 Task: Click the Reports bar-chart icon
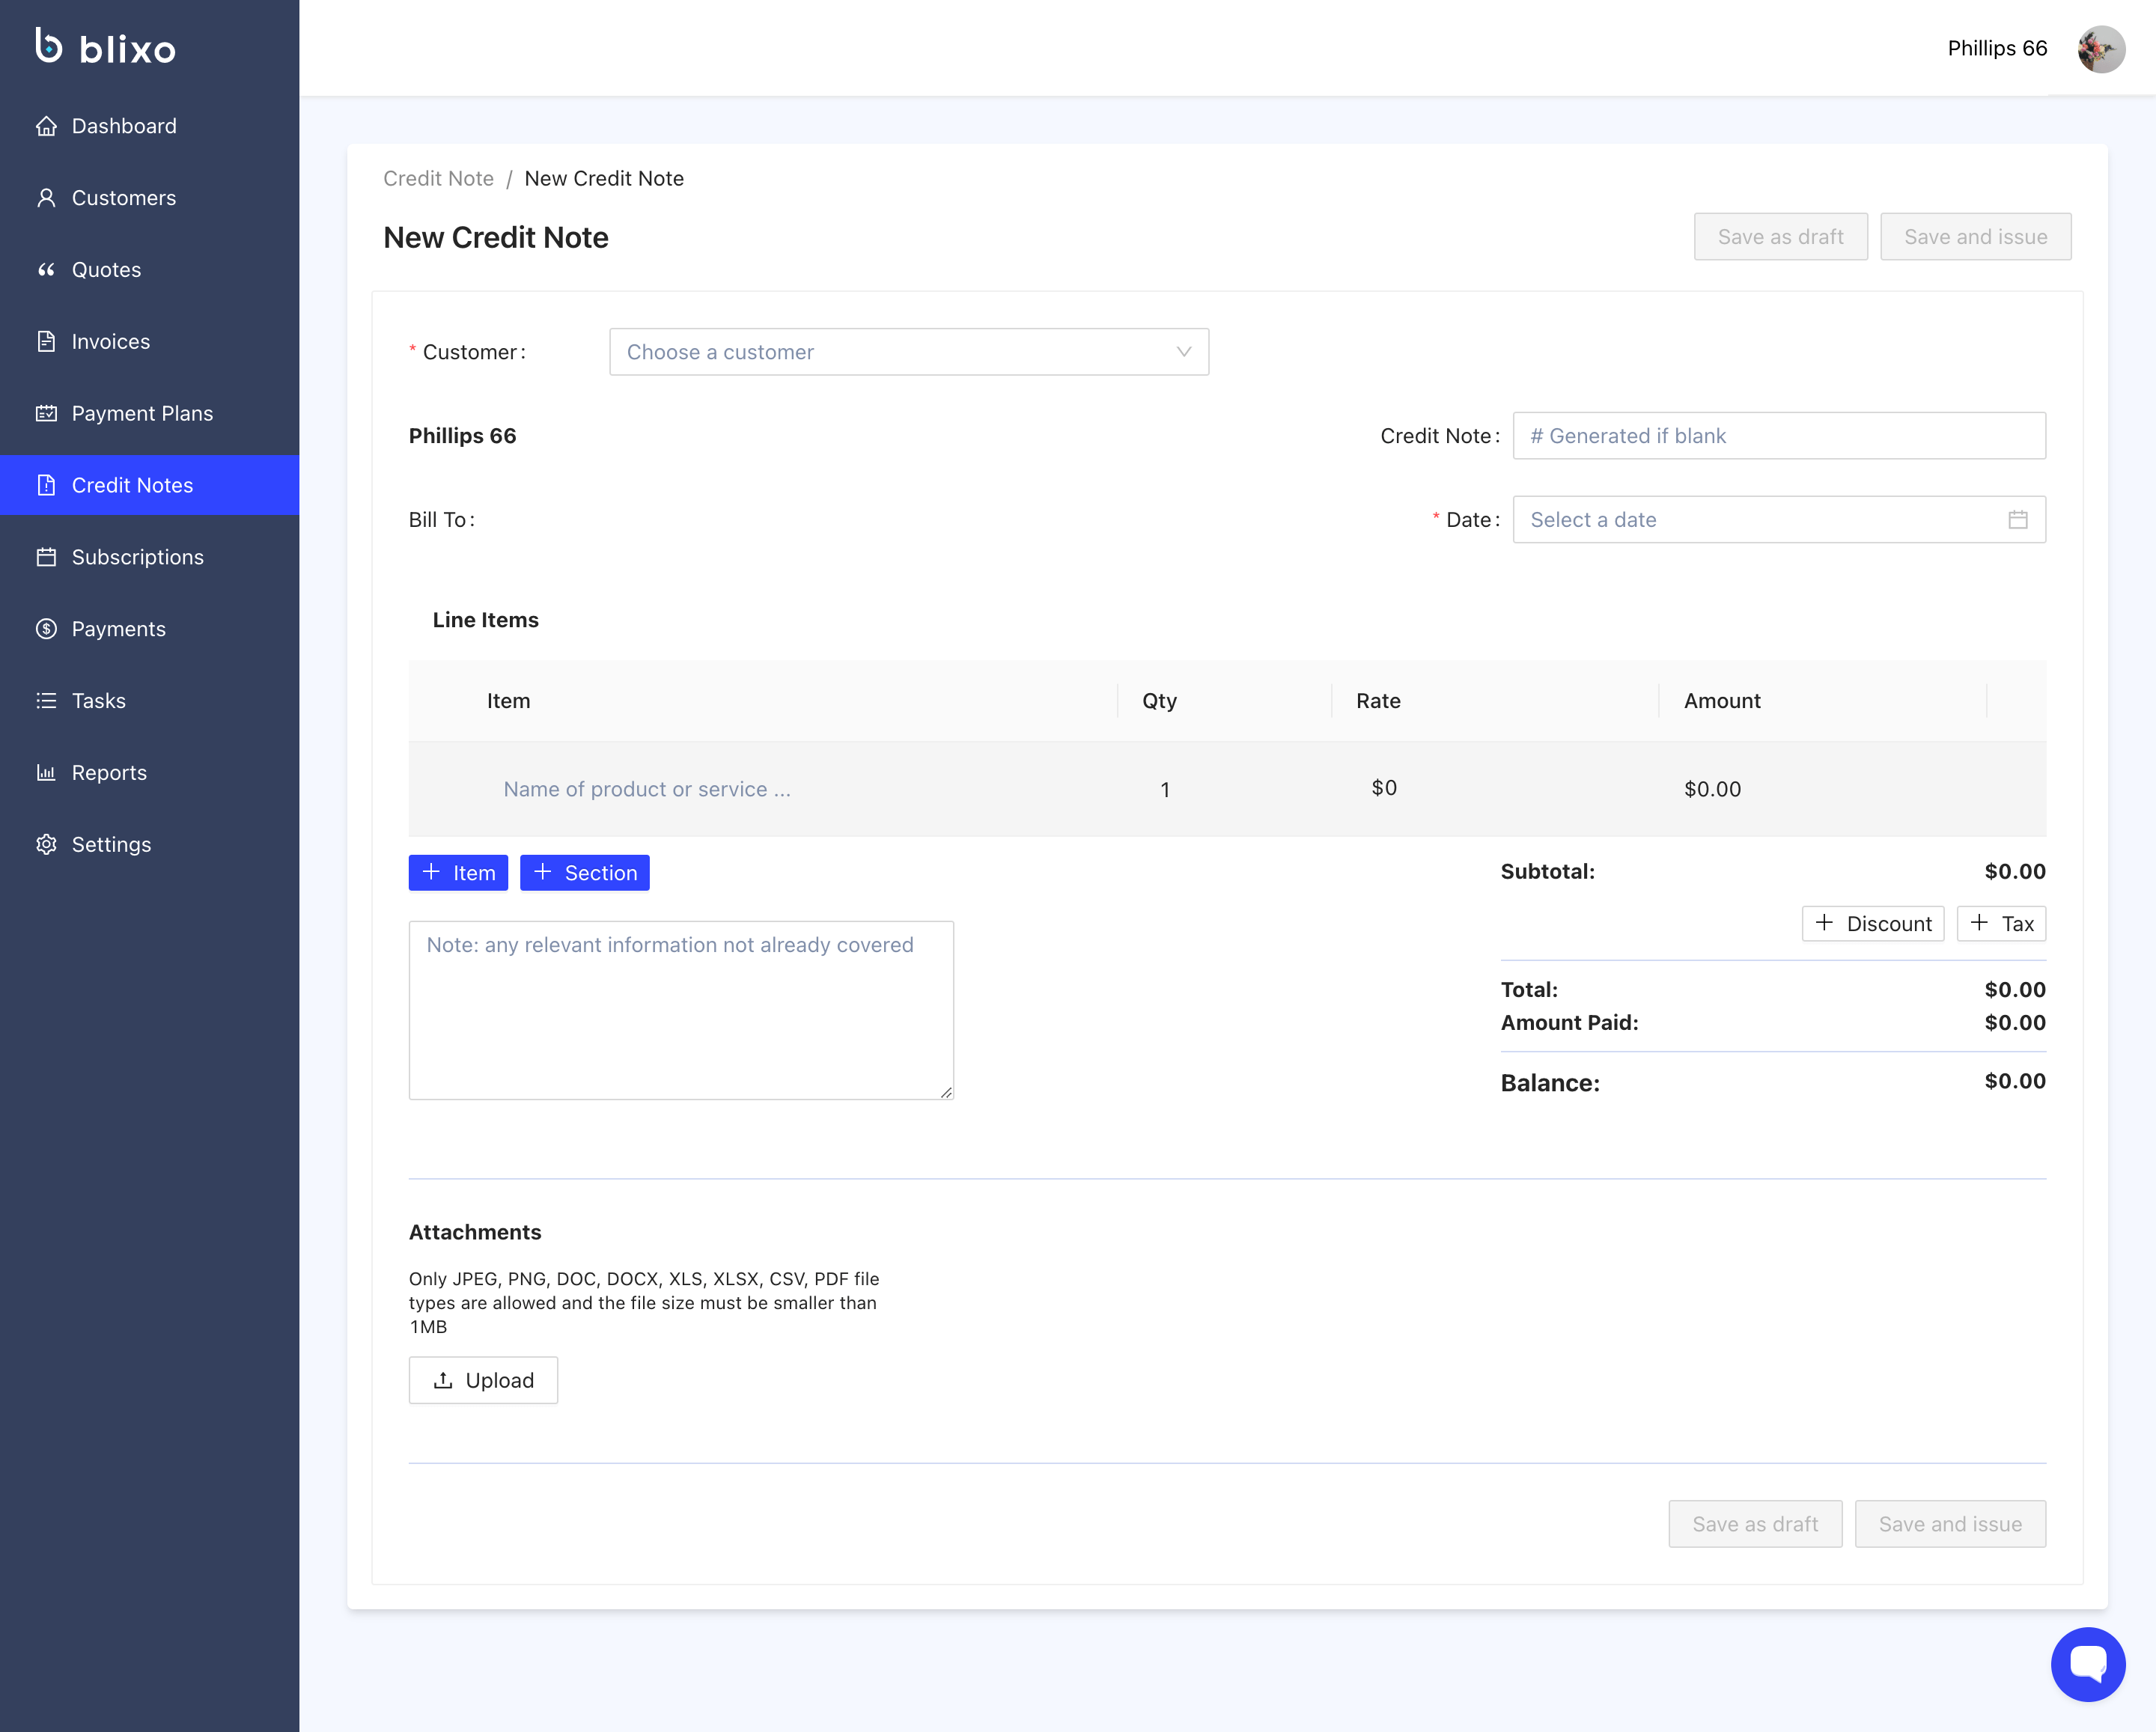coord(46,772)
